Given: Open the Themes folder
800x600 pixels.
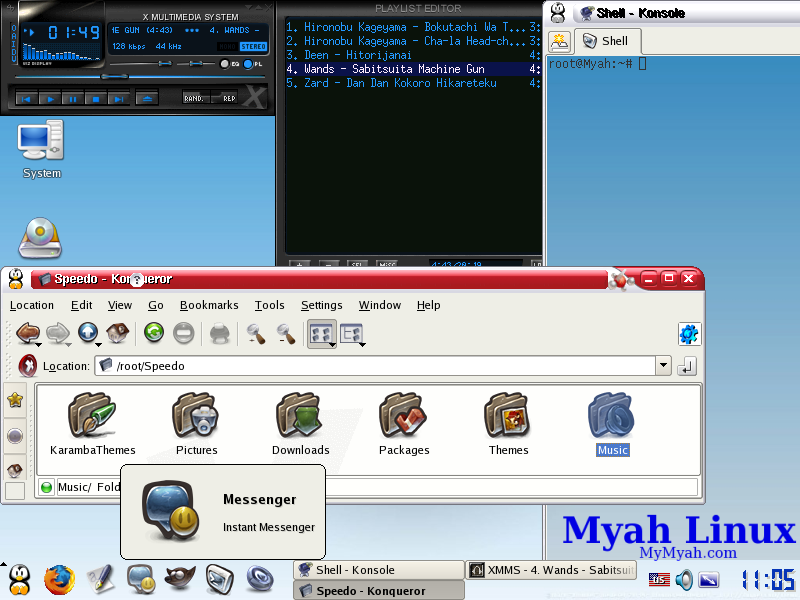Looking at the screenshot, I should pos(508,423).
